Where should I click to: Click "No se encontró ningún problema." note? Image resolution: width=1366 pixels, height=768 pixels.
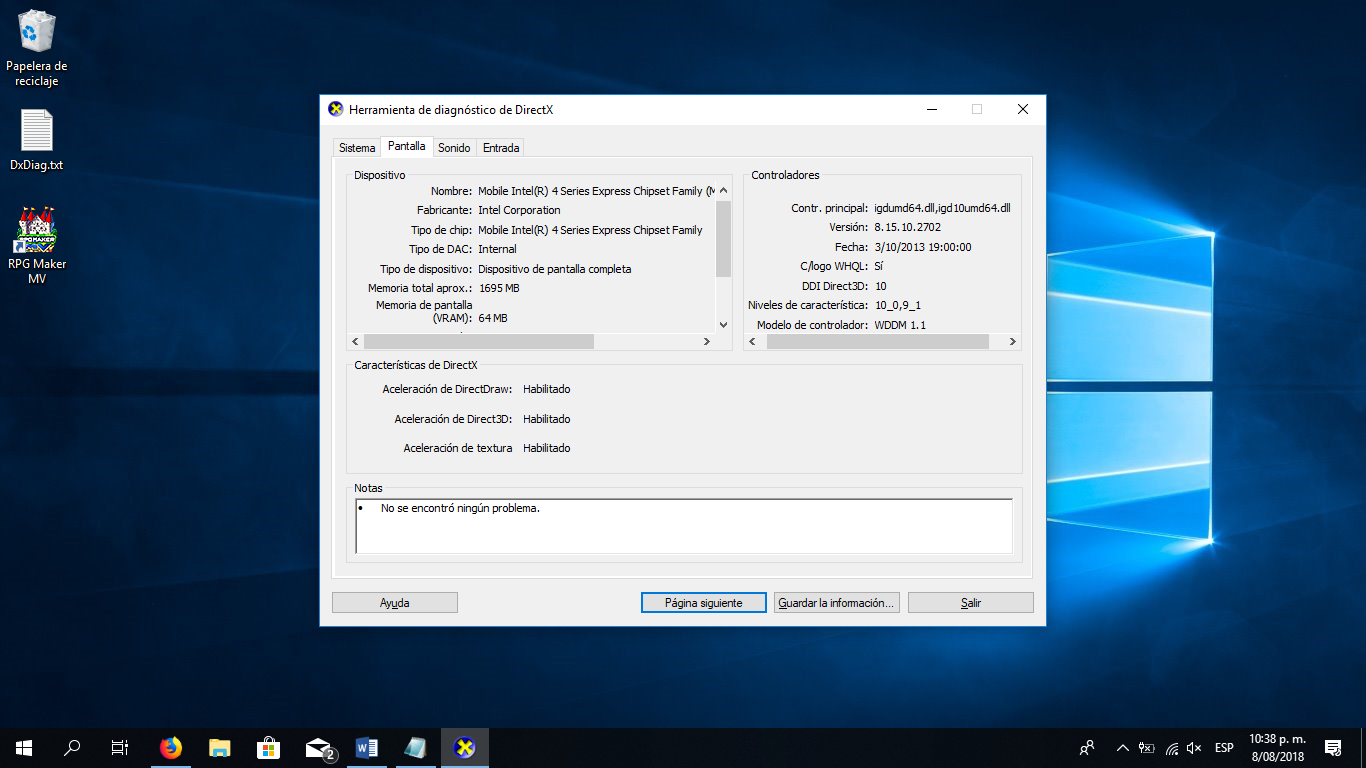460,508
